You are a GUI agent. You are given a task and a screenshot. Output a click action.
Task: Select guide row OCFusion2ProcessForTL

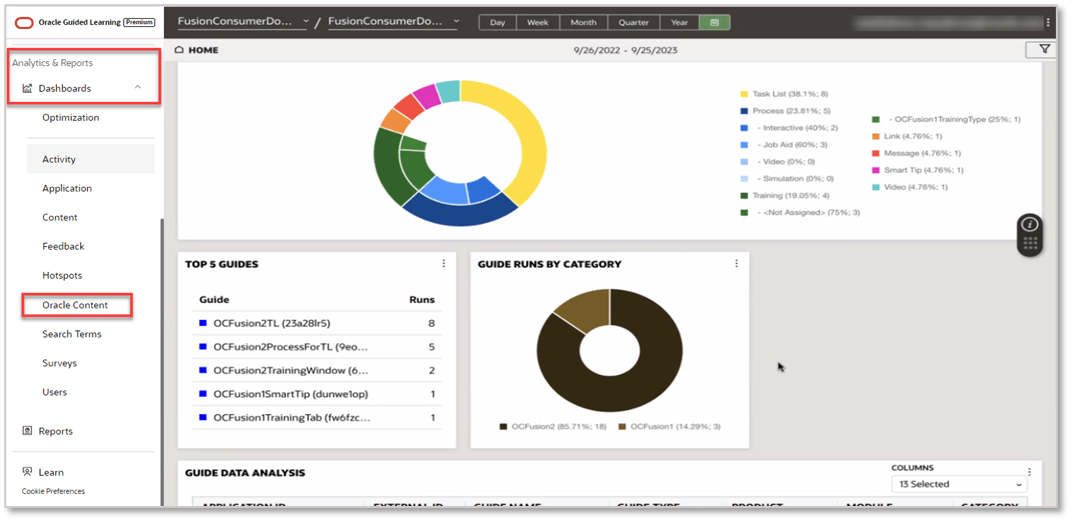[316, 347]
